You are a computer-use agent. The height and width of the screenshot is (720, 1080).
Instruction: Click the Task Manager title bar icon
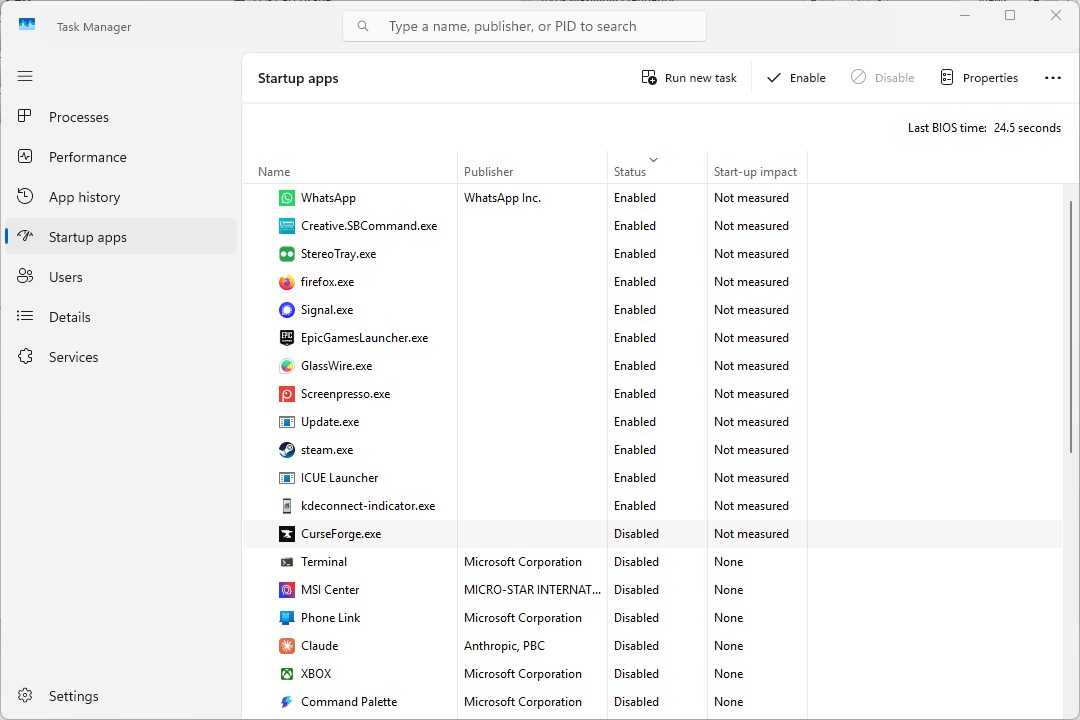(27, 25)
